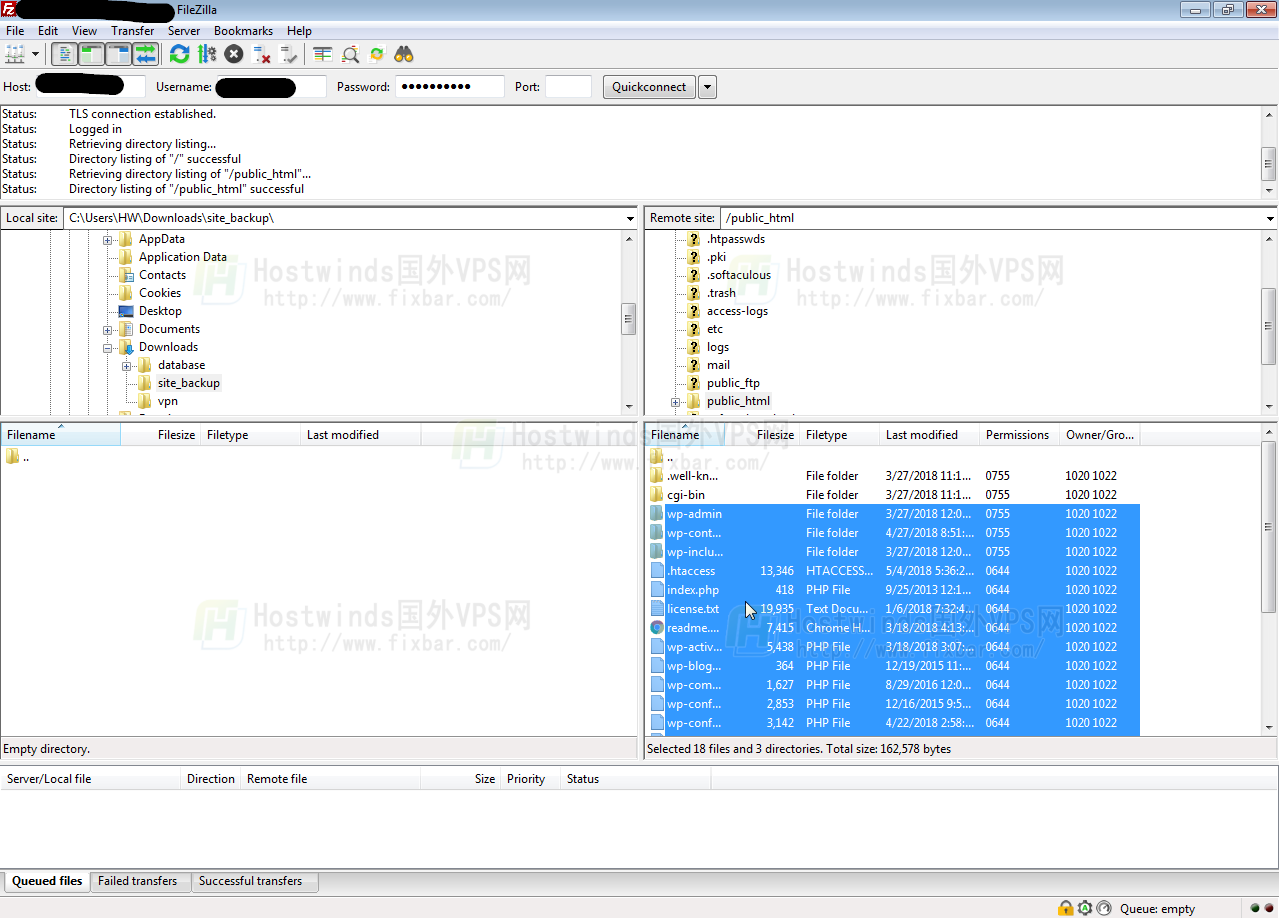The image size is (1279, 918).
Task: Cancel the current operation
Action: 234,54
